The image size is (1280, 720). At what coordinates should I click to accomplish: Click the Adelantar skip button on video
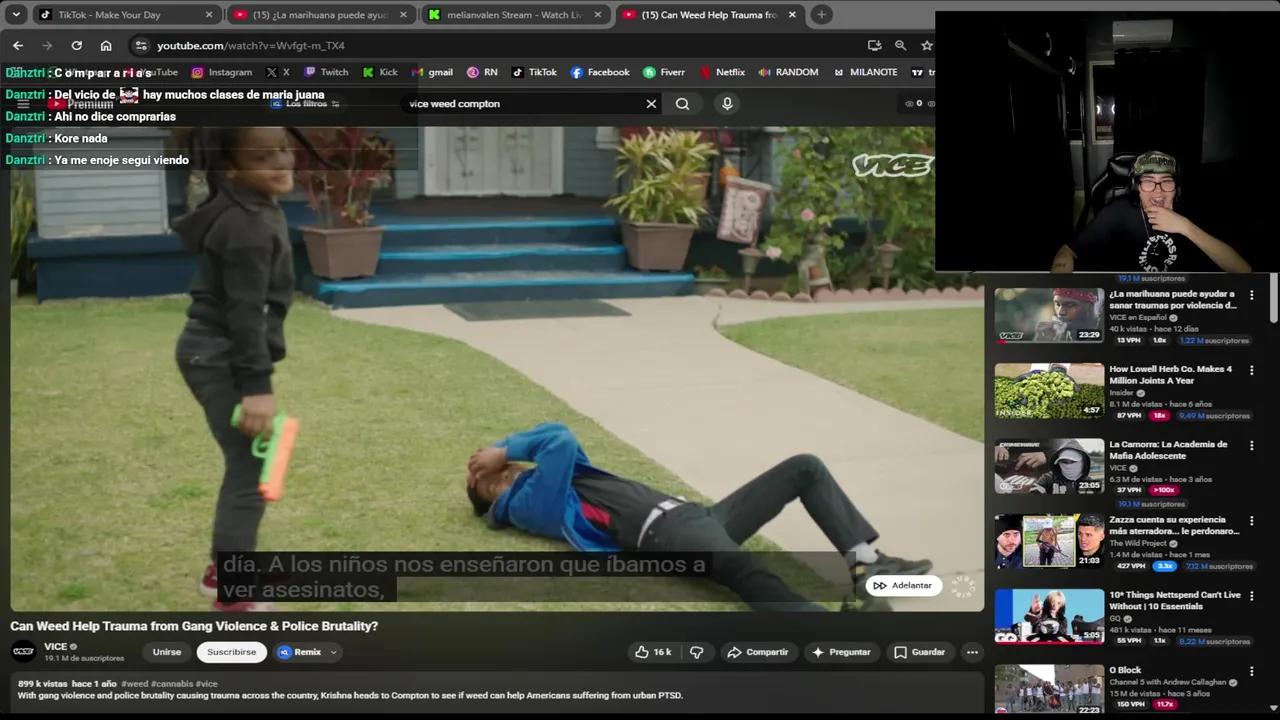click(902, 585)
